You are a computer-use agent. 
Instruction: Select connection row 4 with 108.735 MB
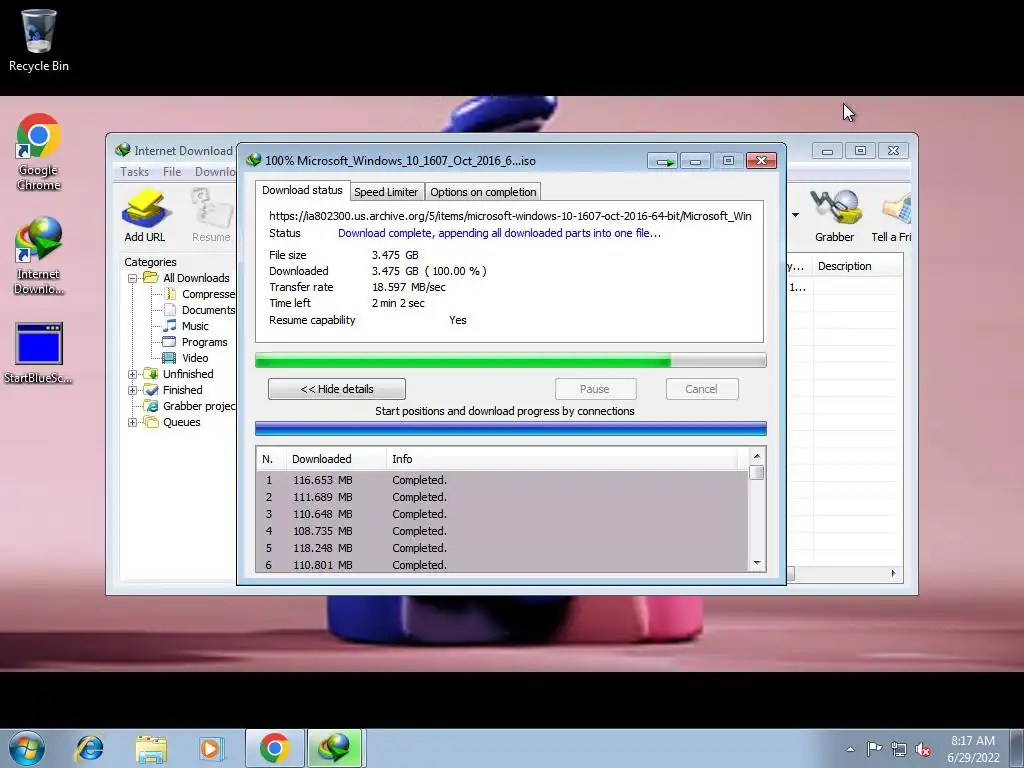(x=502, y=531)
